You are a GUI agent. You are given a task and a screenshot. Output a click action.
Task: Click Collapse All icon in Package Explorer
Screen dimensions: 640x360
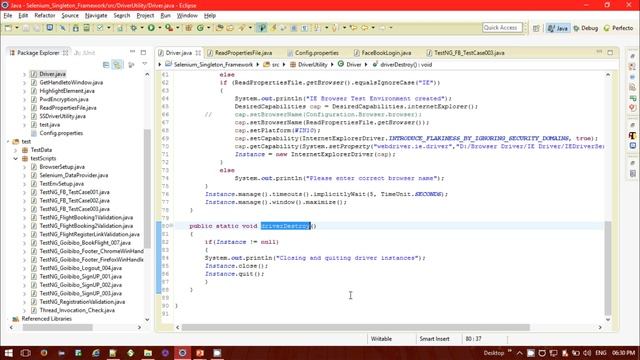coord(106,64)
